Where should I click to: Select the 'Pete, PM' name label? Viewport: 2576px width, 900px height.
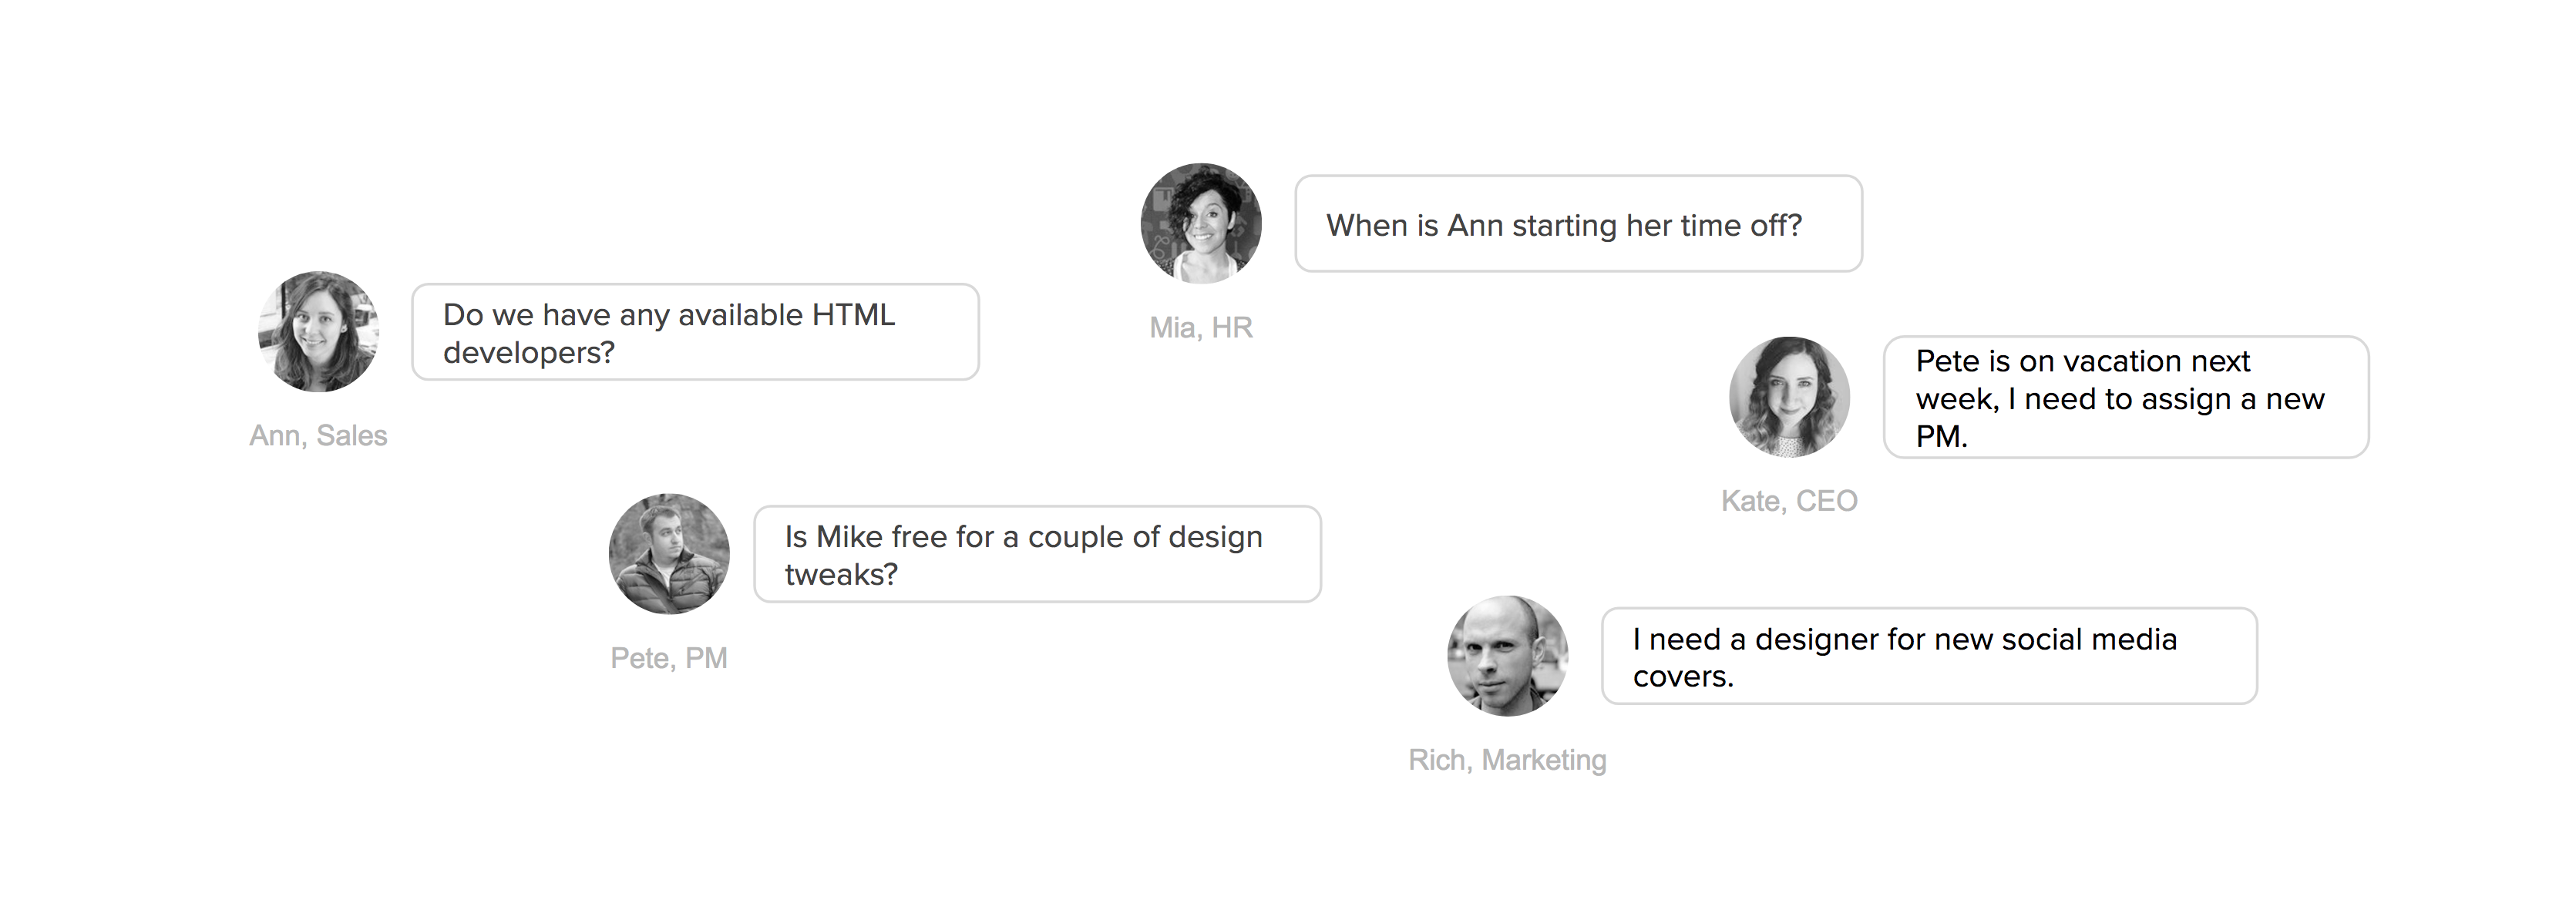coord(669,658)
